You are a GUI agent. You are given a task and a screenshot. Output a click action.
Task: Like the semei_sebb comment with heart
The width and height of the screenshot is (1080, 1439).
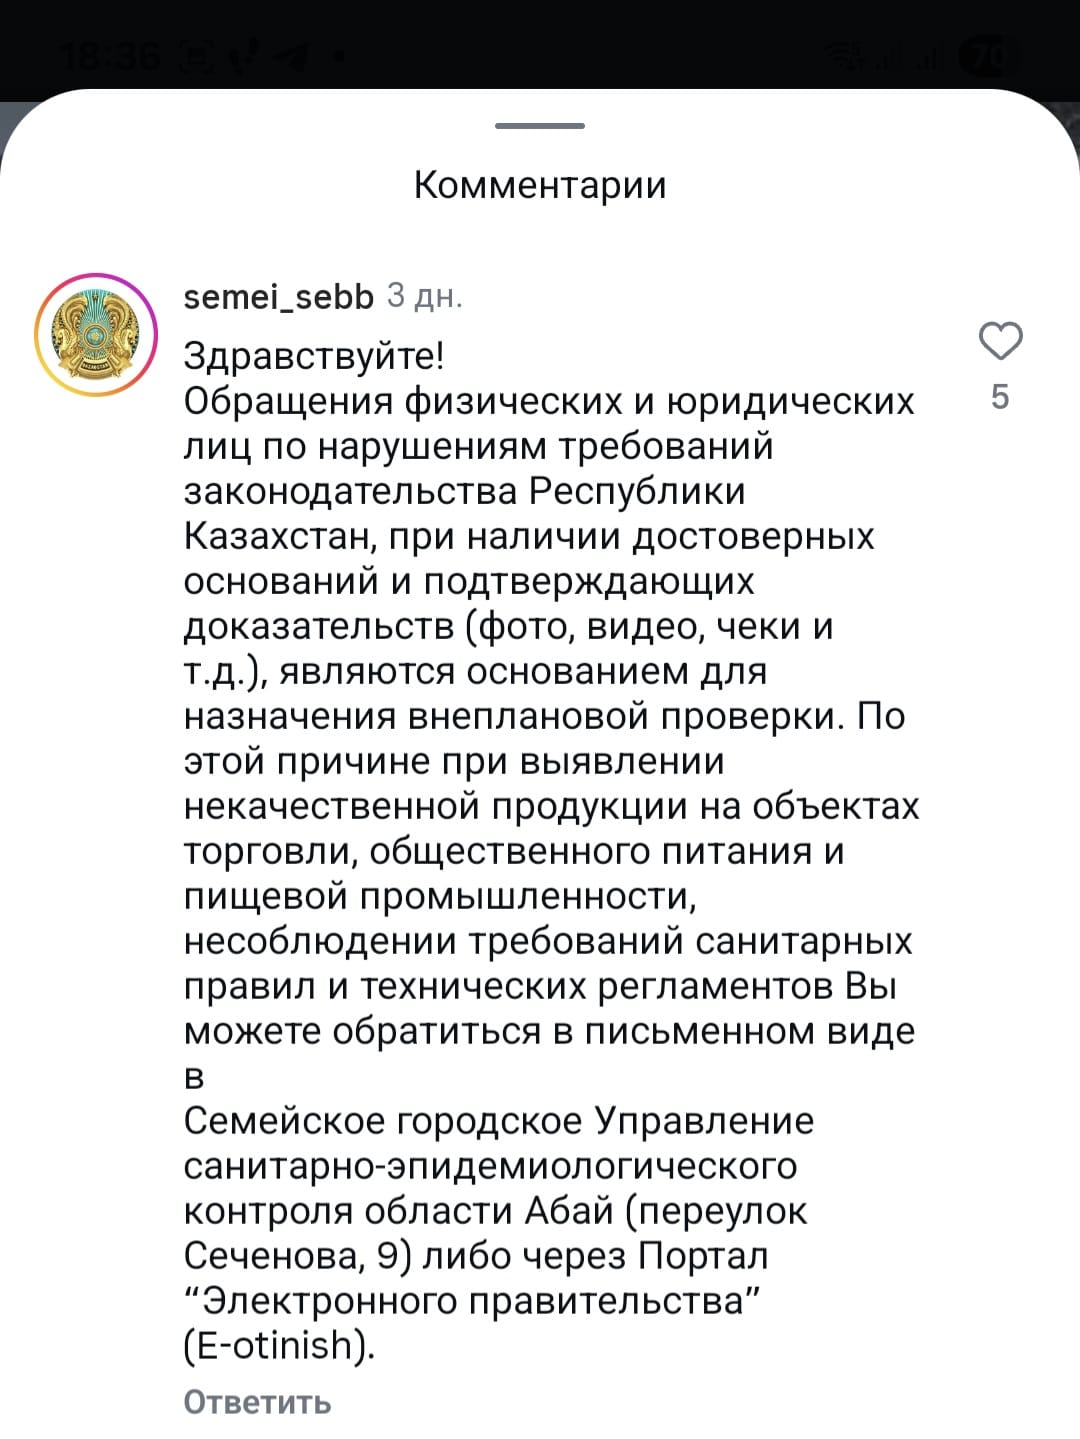(1000, 341)
